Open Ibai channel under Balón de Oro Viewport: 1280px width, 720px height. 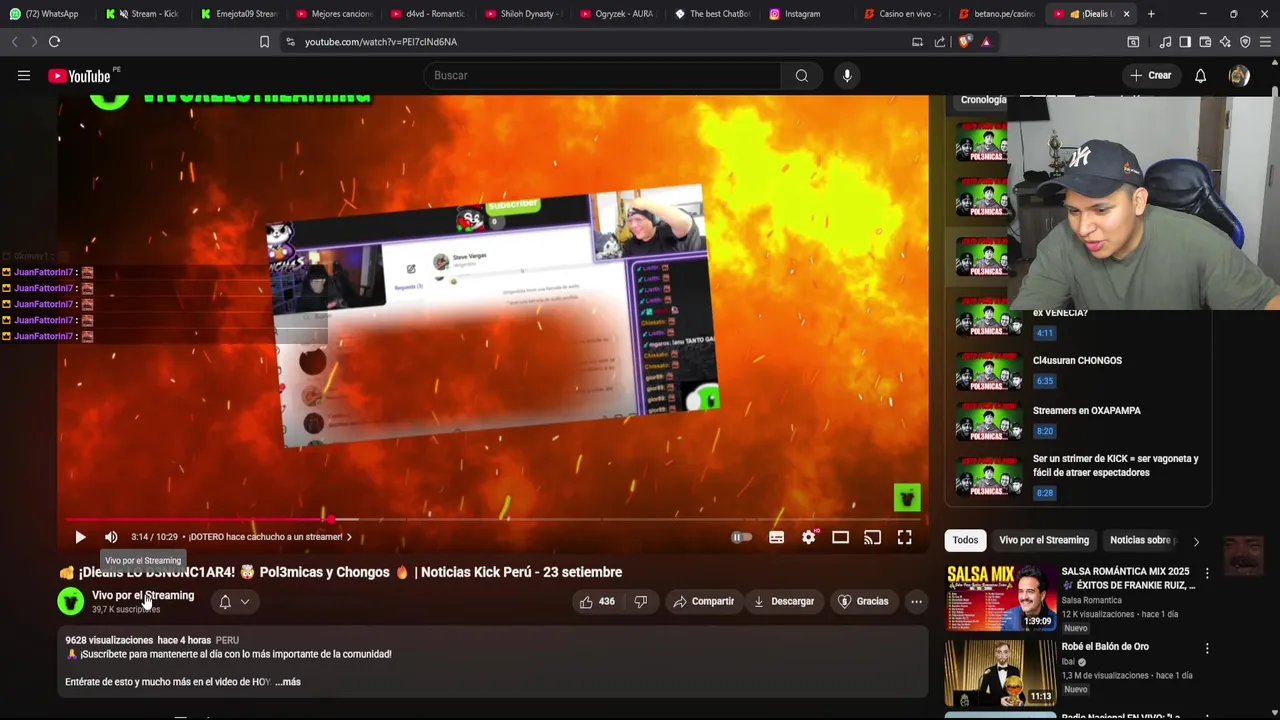tap(1071, 662)
